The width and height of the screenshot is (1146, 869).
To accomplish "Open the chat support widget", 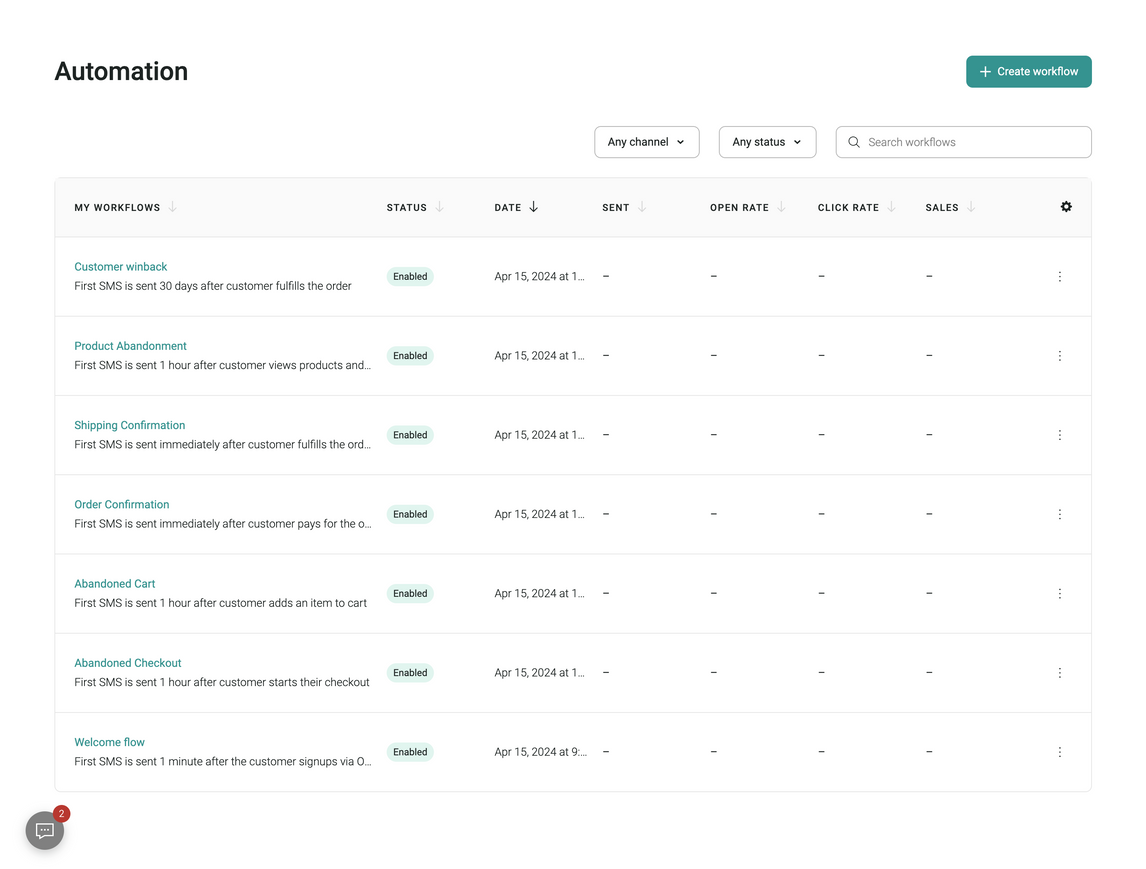I will pos(45,830).
